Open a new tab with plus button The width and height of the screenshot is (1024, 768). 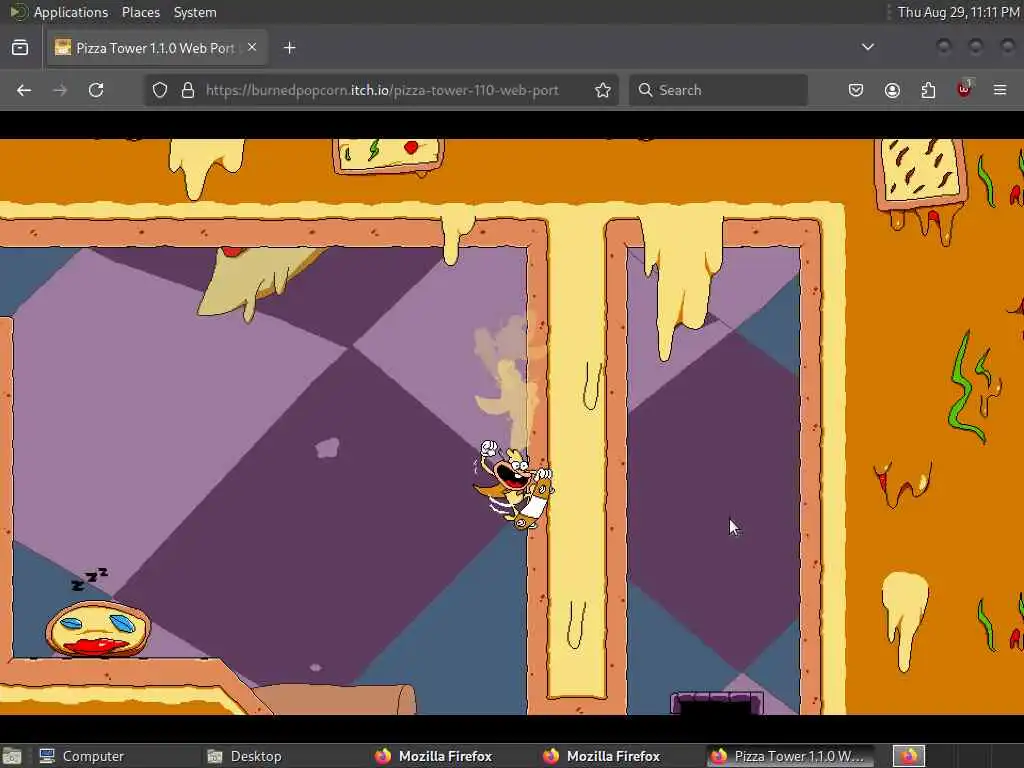pos(290,48)
